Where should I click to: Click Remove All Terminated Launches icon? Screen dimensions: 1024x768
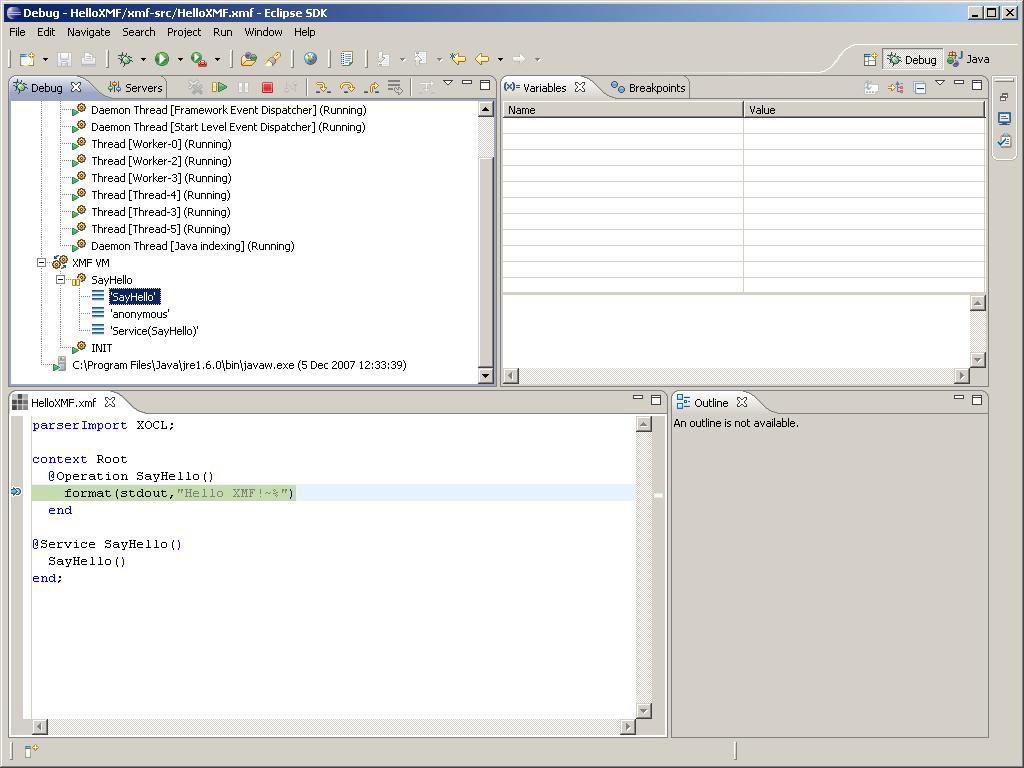click(x=195, y=87)
